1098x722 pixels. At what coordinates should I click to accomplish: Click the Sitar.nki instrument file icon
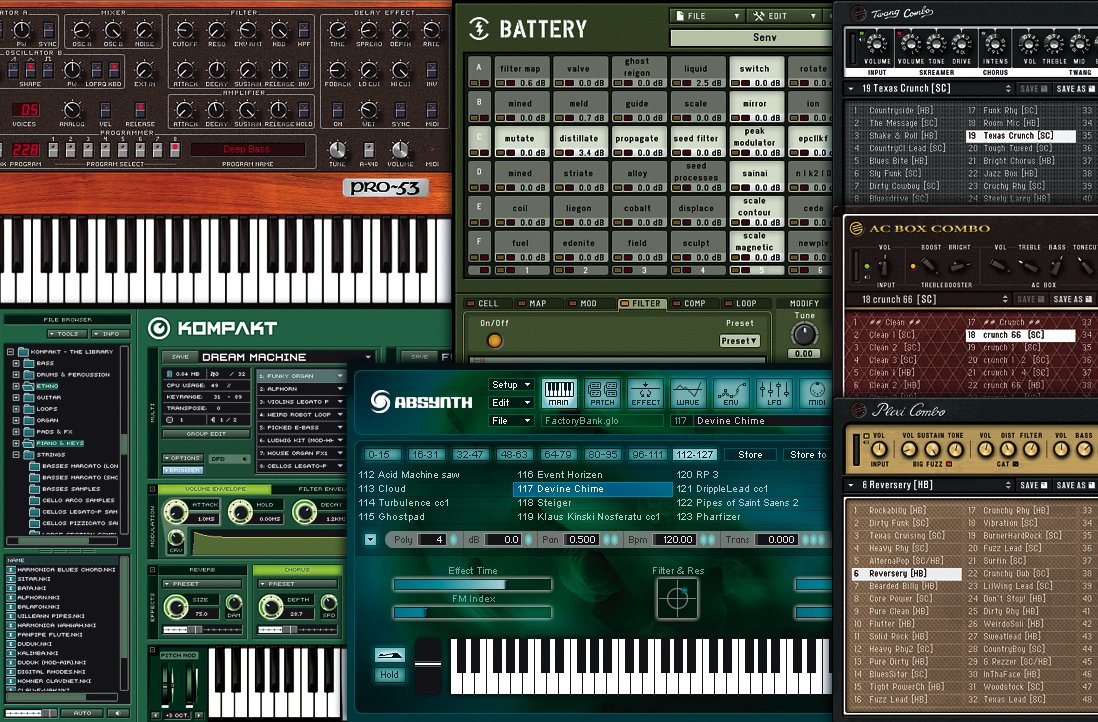pos(11,579)
